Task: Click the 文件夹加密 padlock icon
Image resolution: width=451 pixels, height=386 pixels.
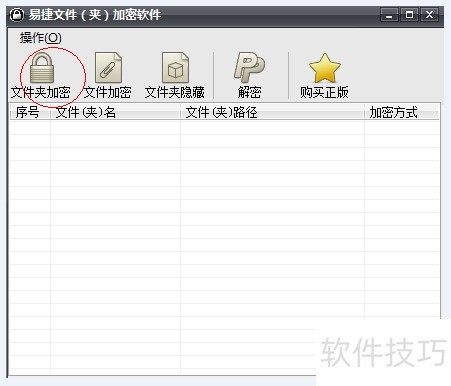Action: tap(42, 68)
